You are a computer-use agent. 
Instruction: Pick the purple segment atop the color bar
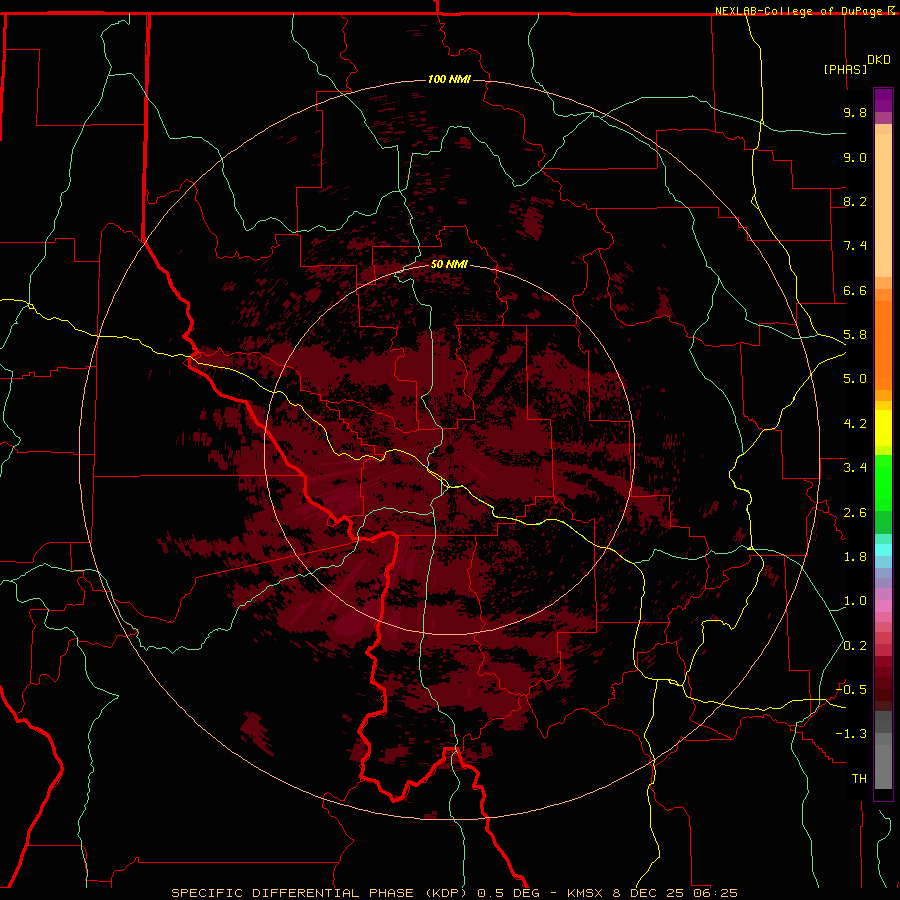click(x=883, y=100)
